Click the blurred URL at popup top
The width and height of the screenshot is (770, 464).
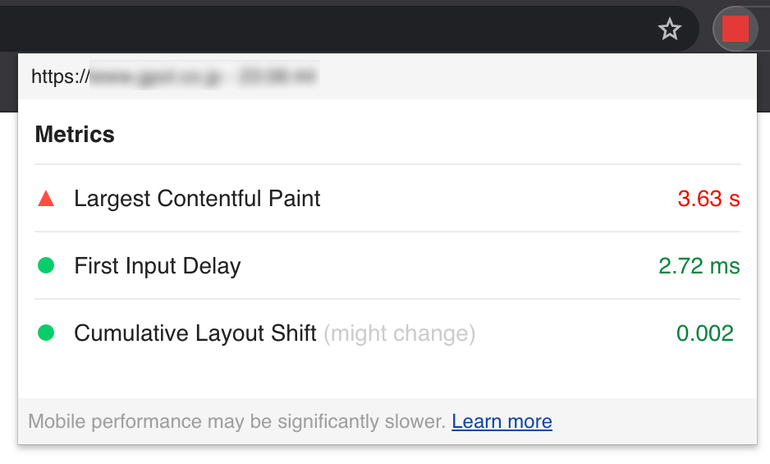(205, 77)
